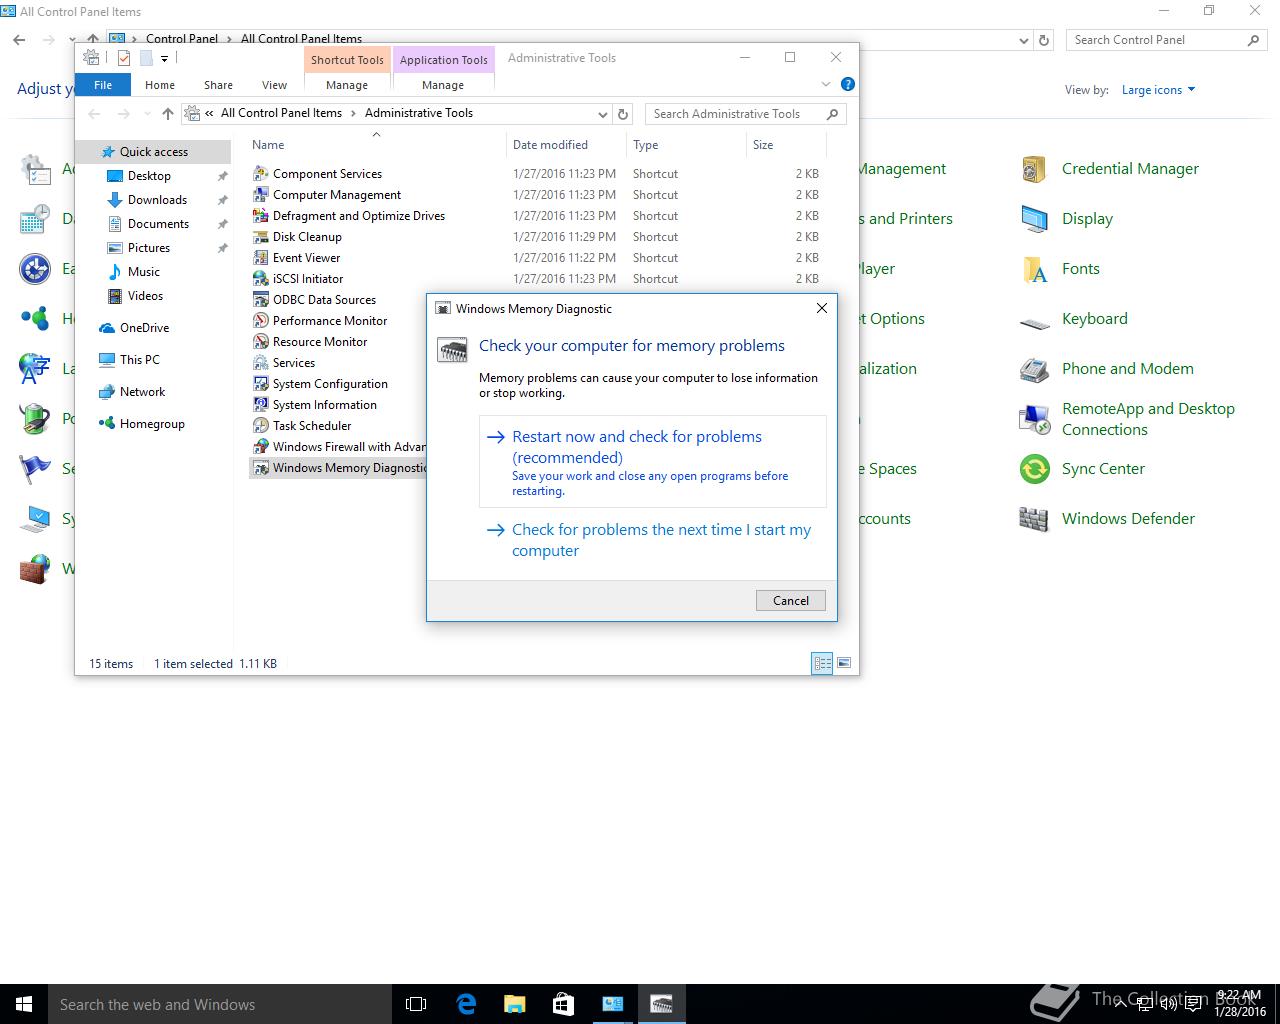Select Quick access in navigation pane
1280x1024 pixels.
pyautogui.click(x=154, y=152)
